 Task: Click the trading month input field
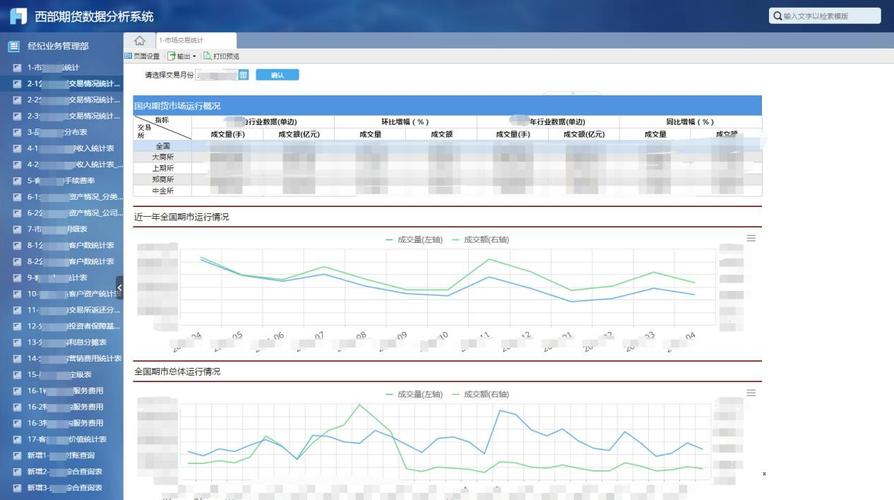click(x=217, y=75)
